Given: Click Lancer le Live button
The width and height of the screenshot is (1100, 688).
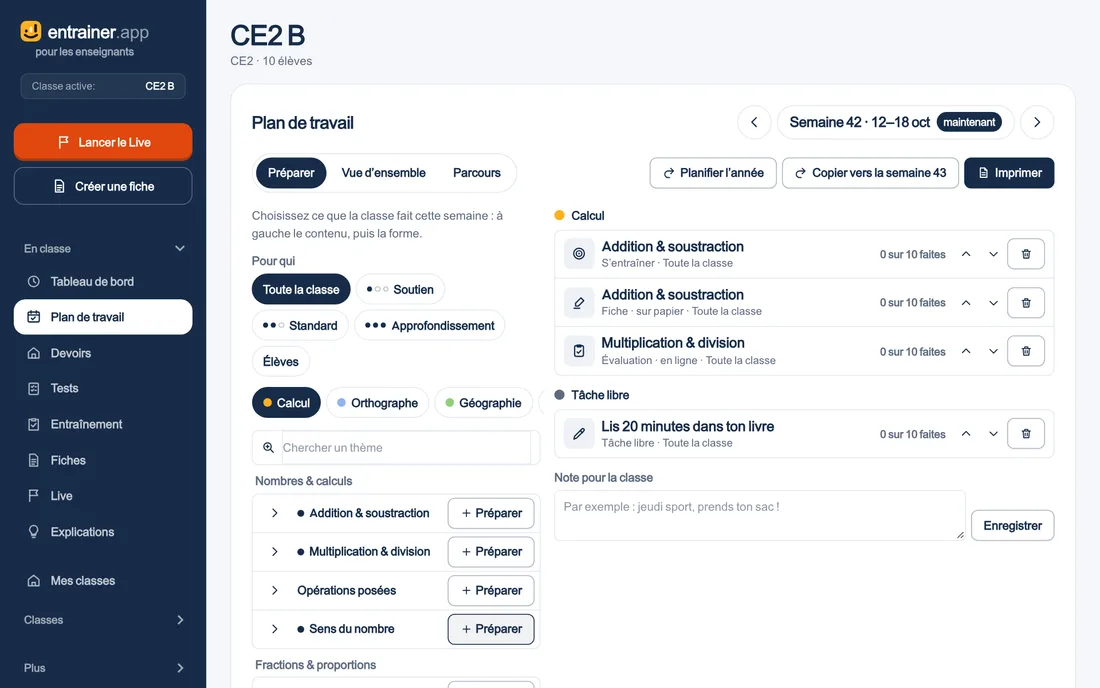Looking at the screenshot, I should point(103,142).
